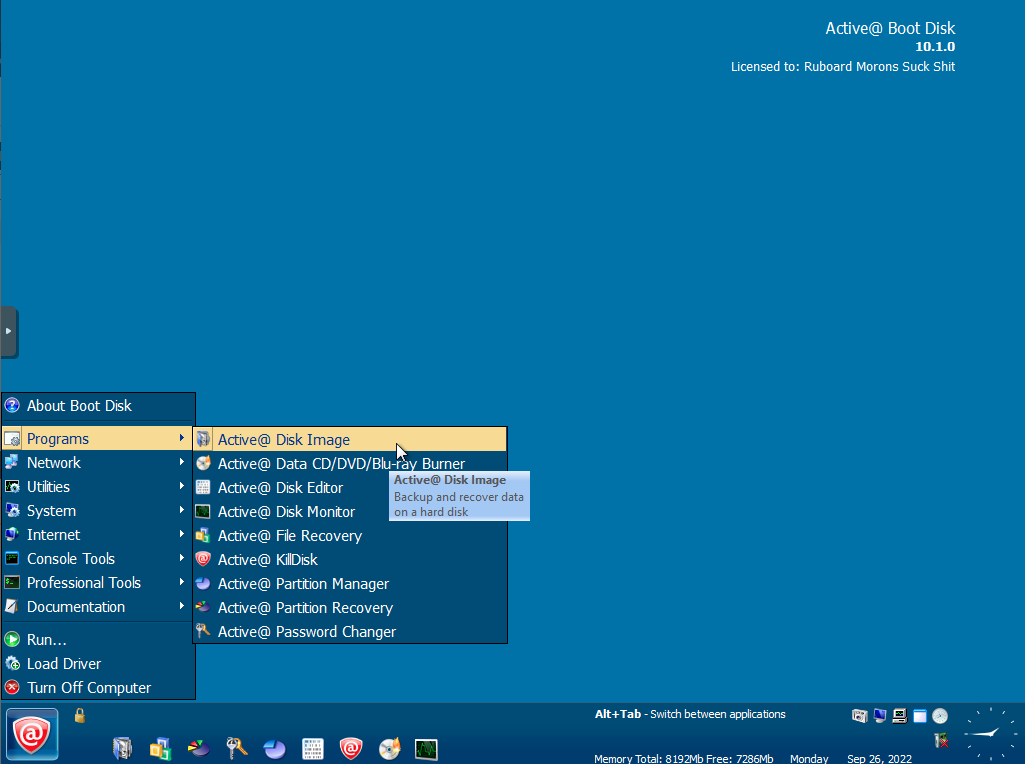Click Turn Off Computer
The width and height of the screenshot is (1025, 764).
click(89, 688)
